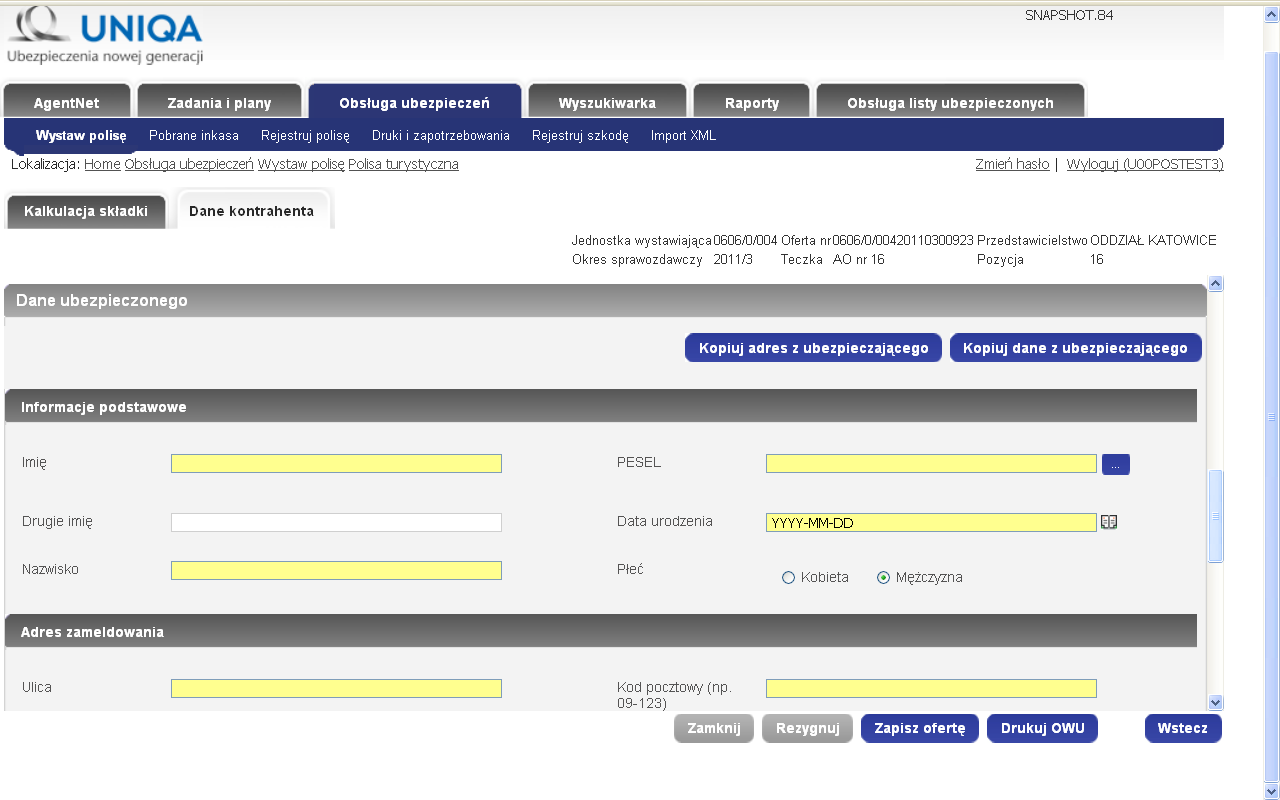Image resolution: width=1280 pixels, height=800 pixels.
Task: Focus the Ulica input field
Action: click(336, 688)
